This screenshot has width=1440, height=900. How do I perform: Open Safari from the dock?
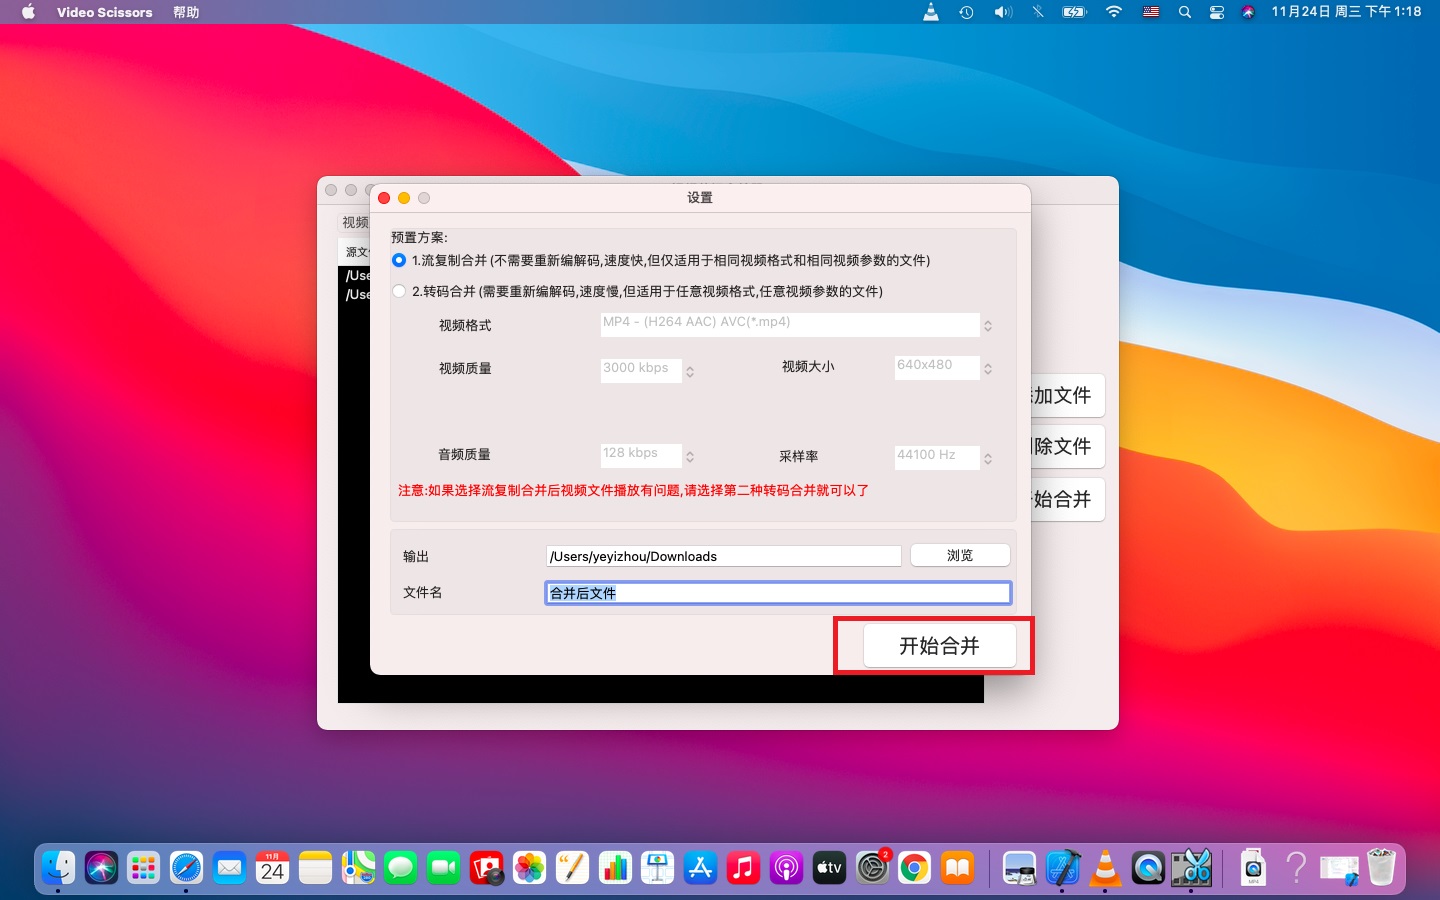pyautogui.click(x=186, y=868)
